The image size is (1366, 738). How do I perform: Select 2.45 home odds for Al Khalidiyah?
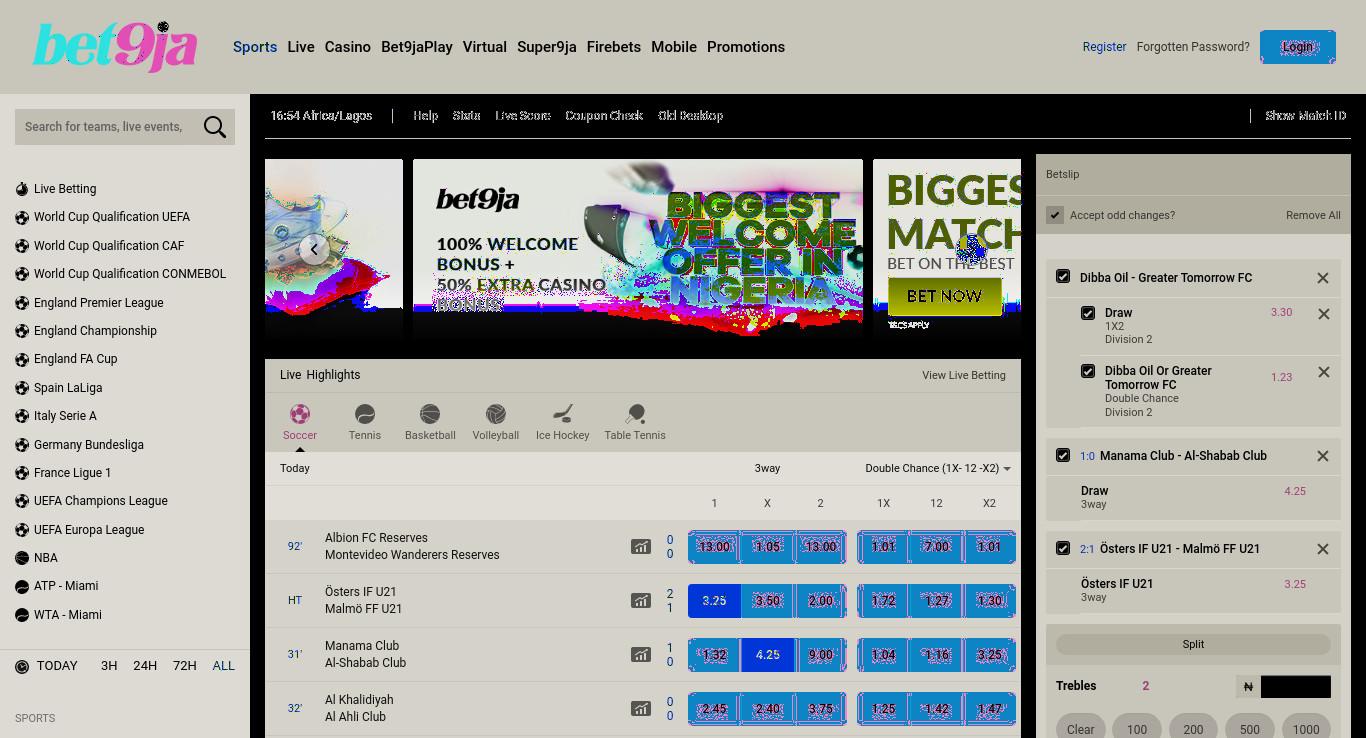[714, 709]
